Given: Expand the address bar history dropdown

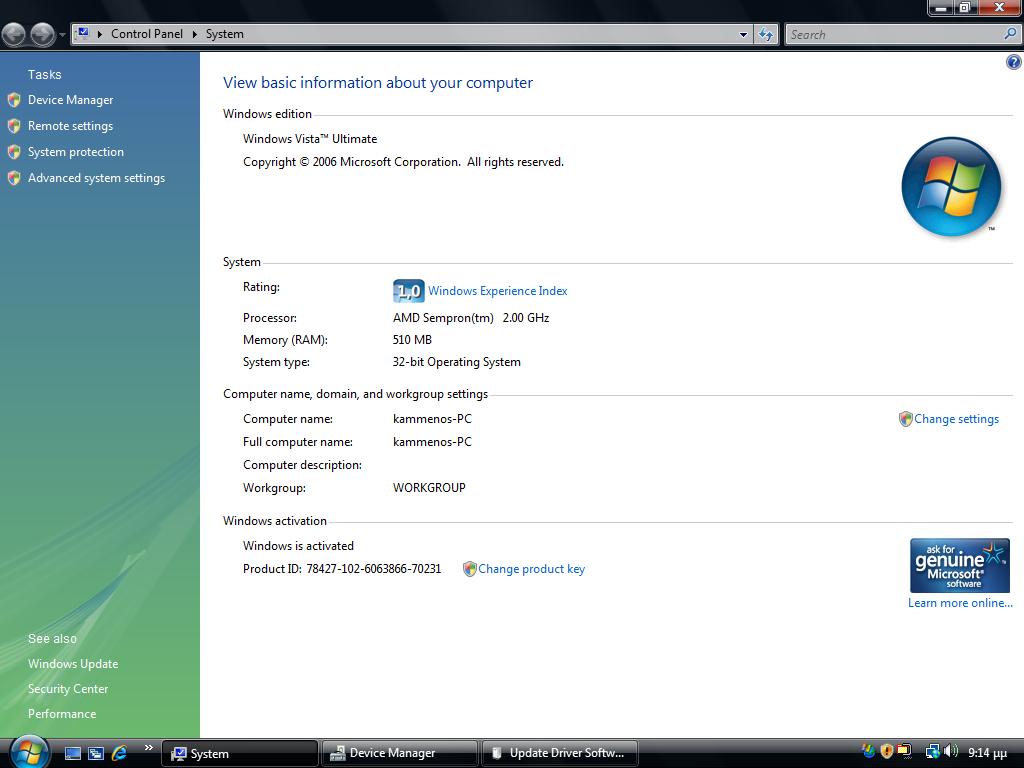Looking at the screenshot, I should click(x=743, y=34).
